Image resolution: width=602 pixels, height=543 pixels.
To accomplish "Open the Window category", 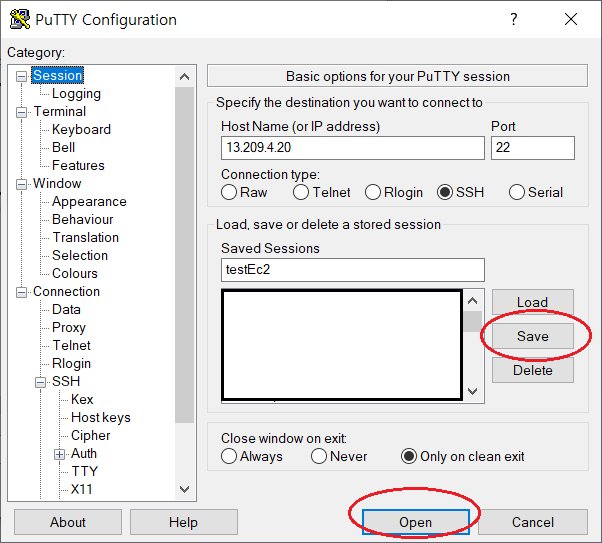I will click(57, 184).
